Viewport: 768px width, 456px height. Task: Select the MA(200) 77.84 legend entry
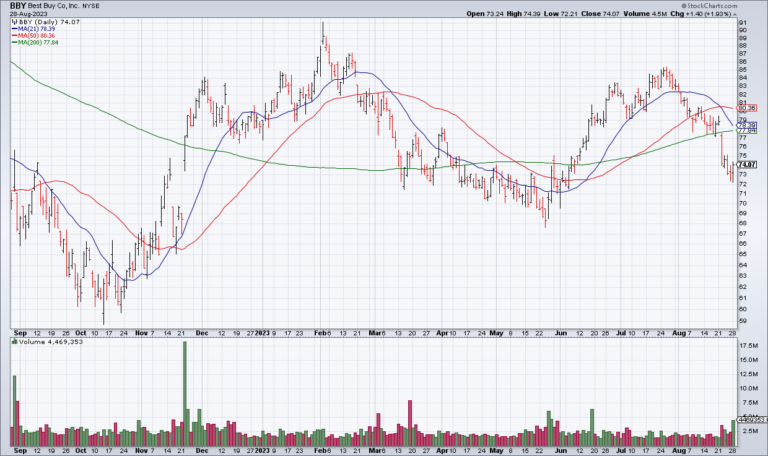[35, 43]
